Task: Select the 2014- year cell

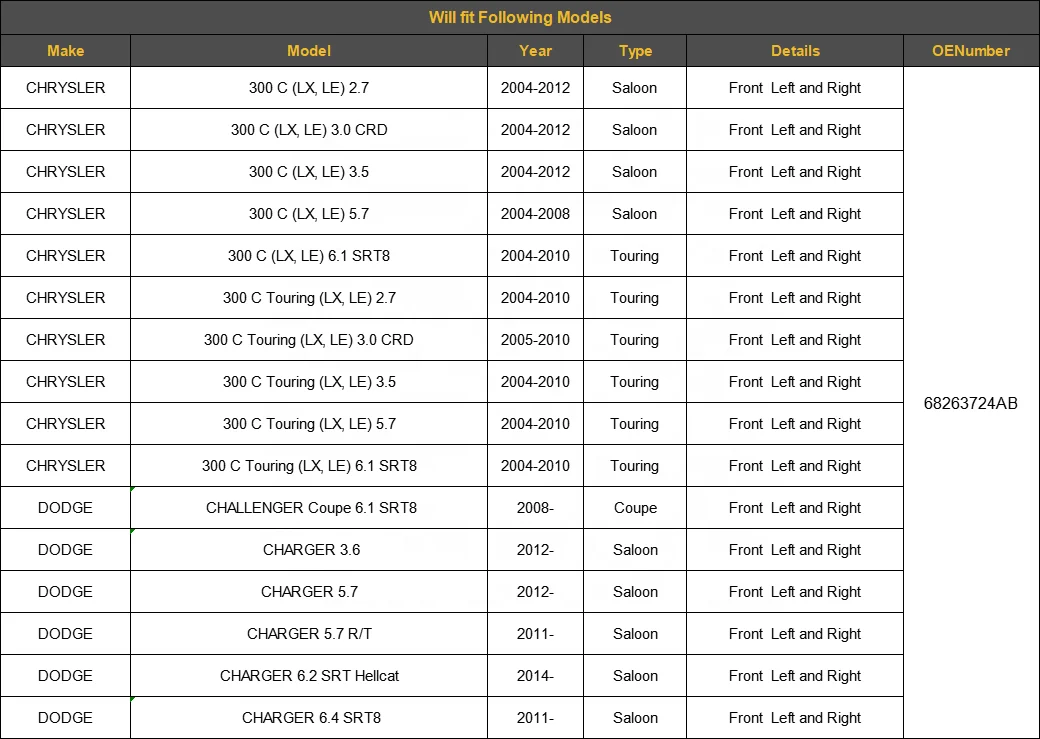Action: (535, 676)
